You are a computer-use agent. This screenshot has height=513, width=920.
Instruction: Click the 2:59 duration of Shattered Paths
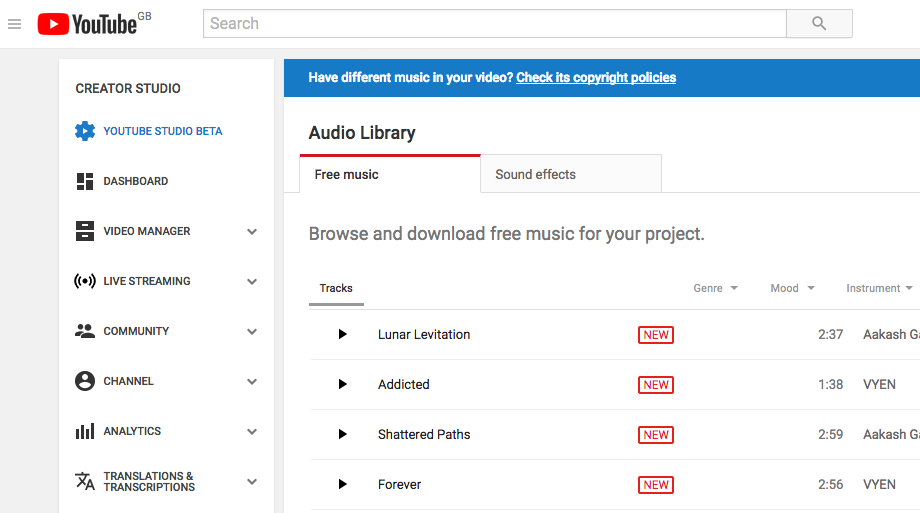830,434
